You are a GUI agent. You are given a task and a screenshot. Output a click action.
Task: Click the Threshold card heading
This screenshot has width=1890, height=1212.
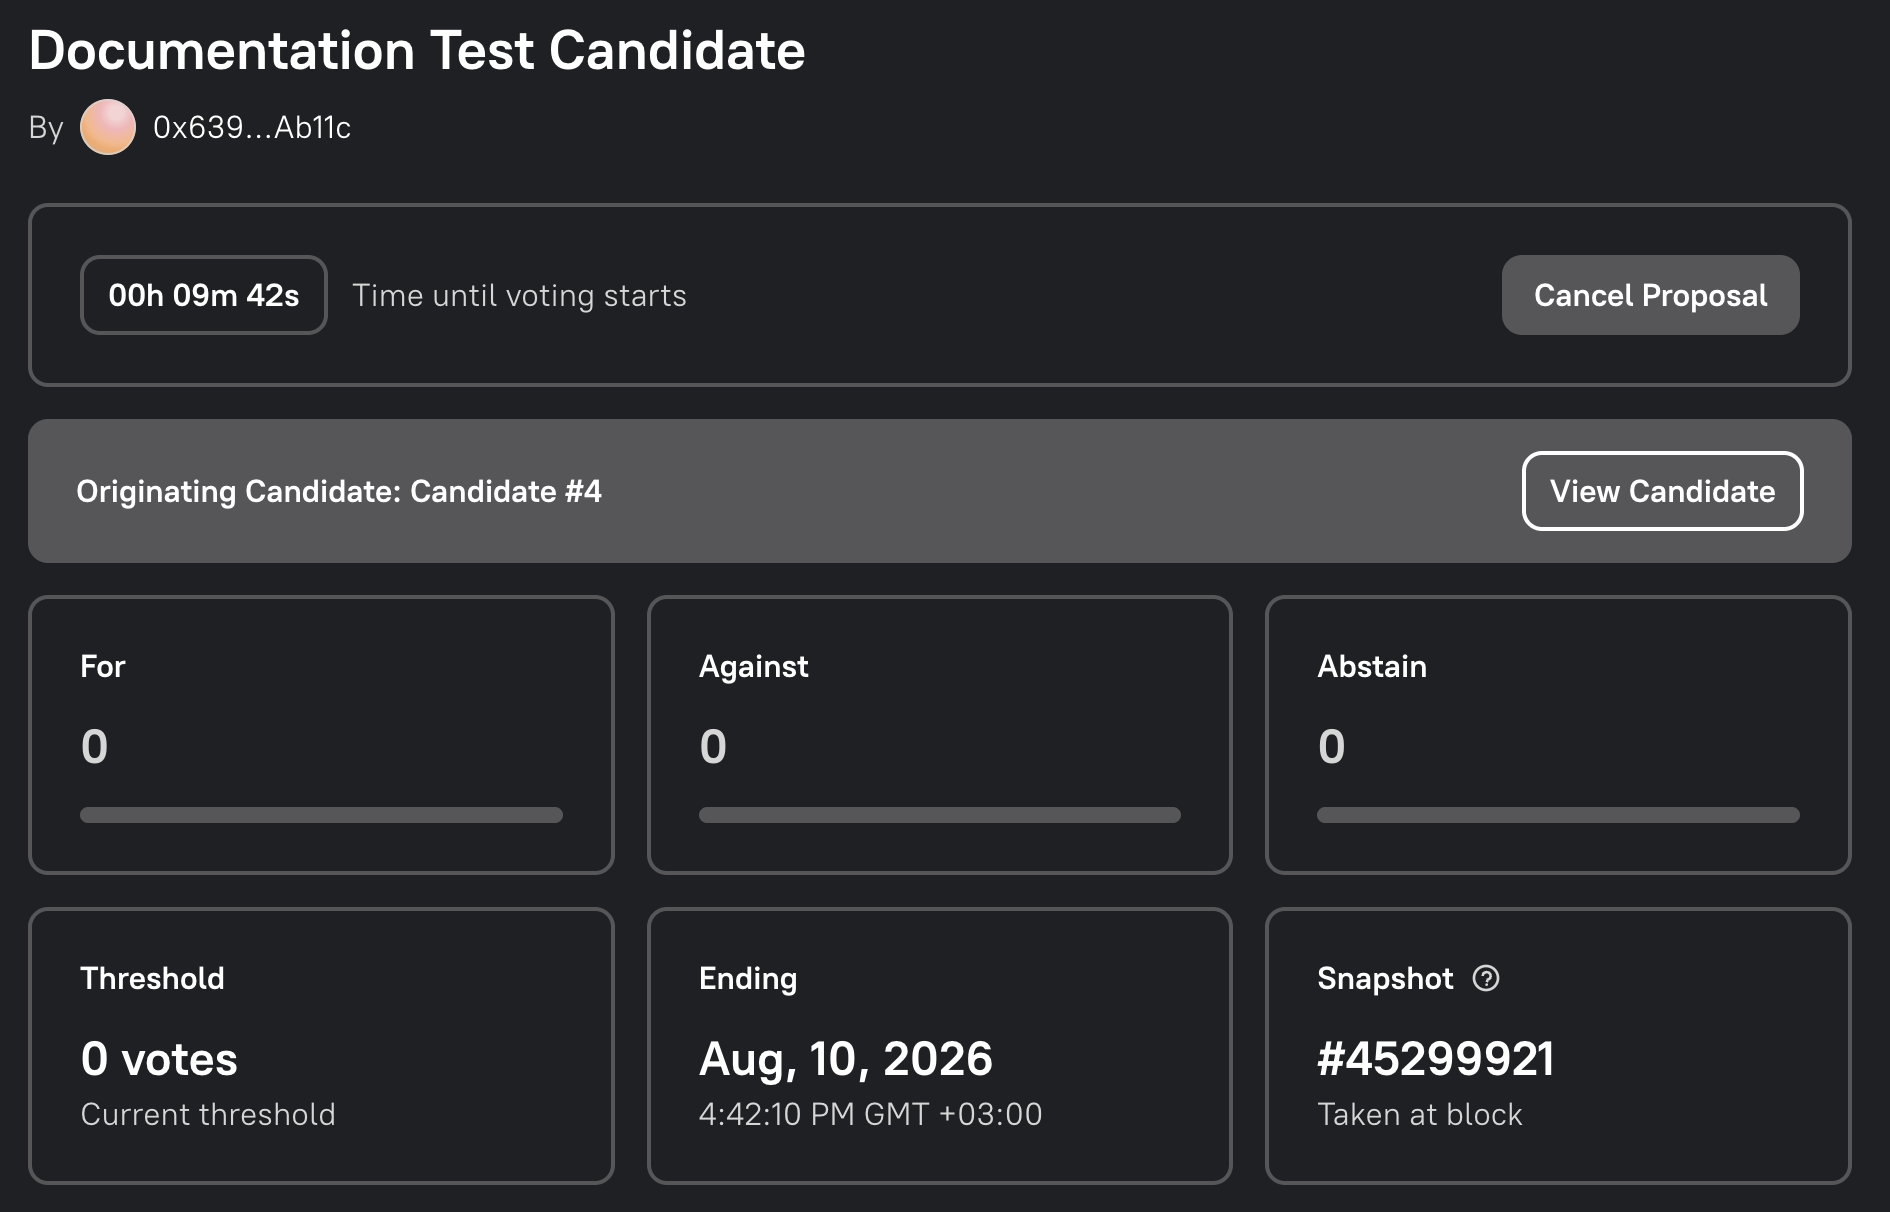click(x=152, y=978)
